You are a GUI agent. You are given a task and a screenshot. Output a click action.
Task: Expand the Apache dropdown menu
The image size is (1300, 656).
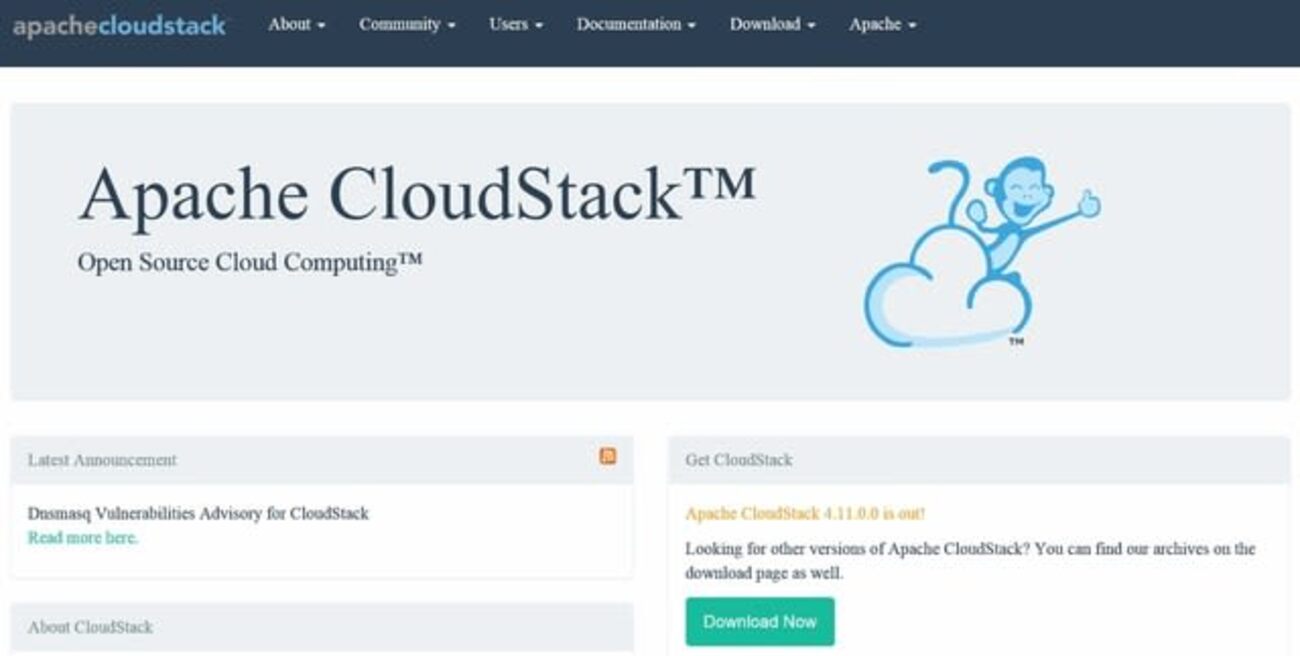pos(880,25)
